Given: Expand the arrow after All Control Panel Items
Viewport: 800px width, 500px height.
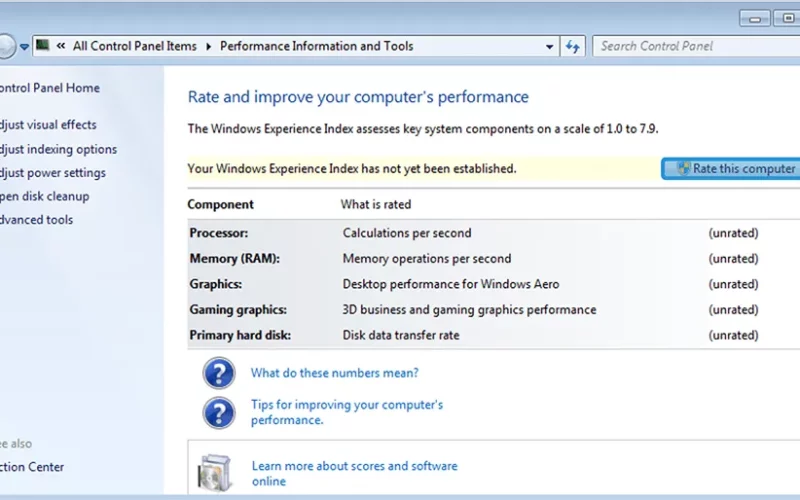Looking at the screenshot, I should (208, 46).
